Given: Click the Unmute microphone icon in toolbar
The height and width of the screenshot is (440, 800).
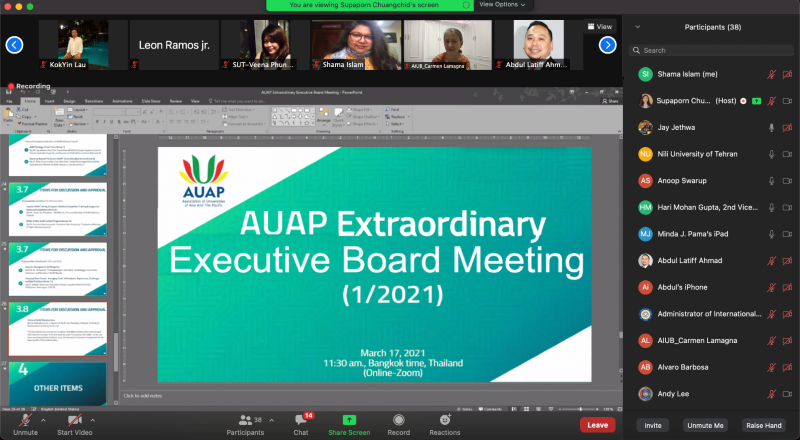Looking at the screenshot, I should tap(25, 420).
